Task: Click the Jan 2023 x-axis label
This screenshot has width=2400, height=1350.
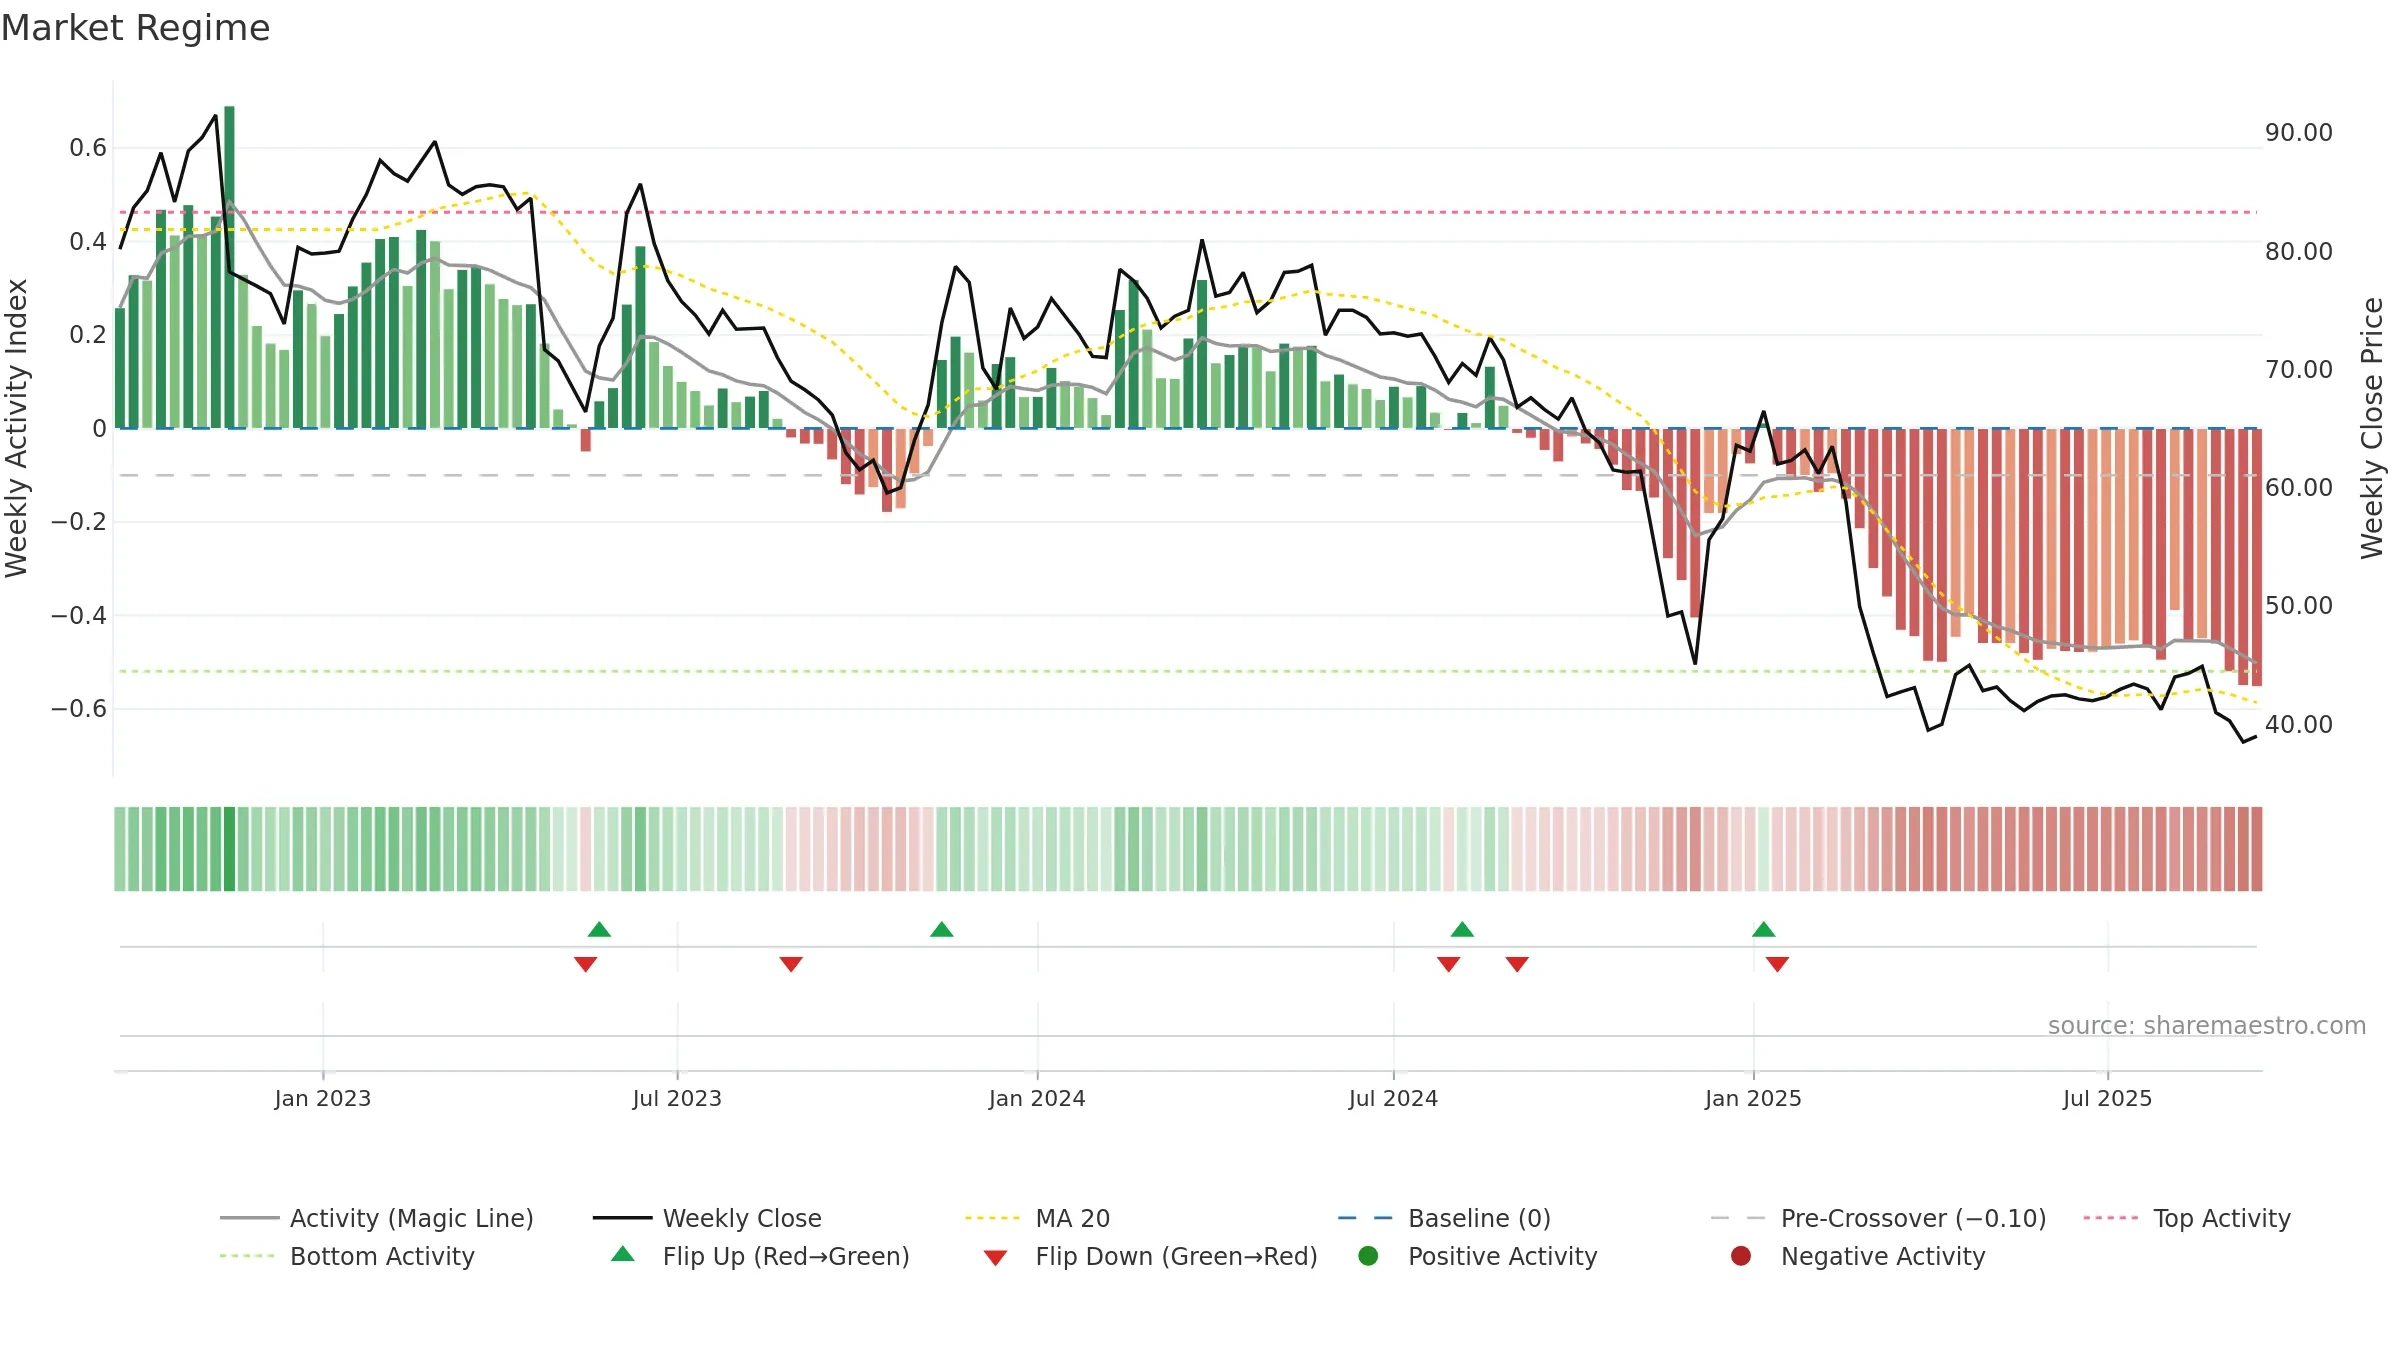Action: [x=323, y=1098]
